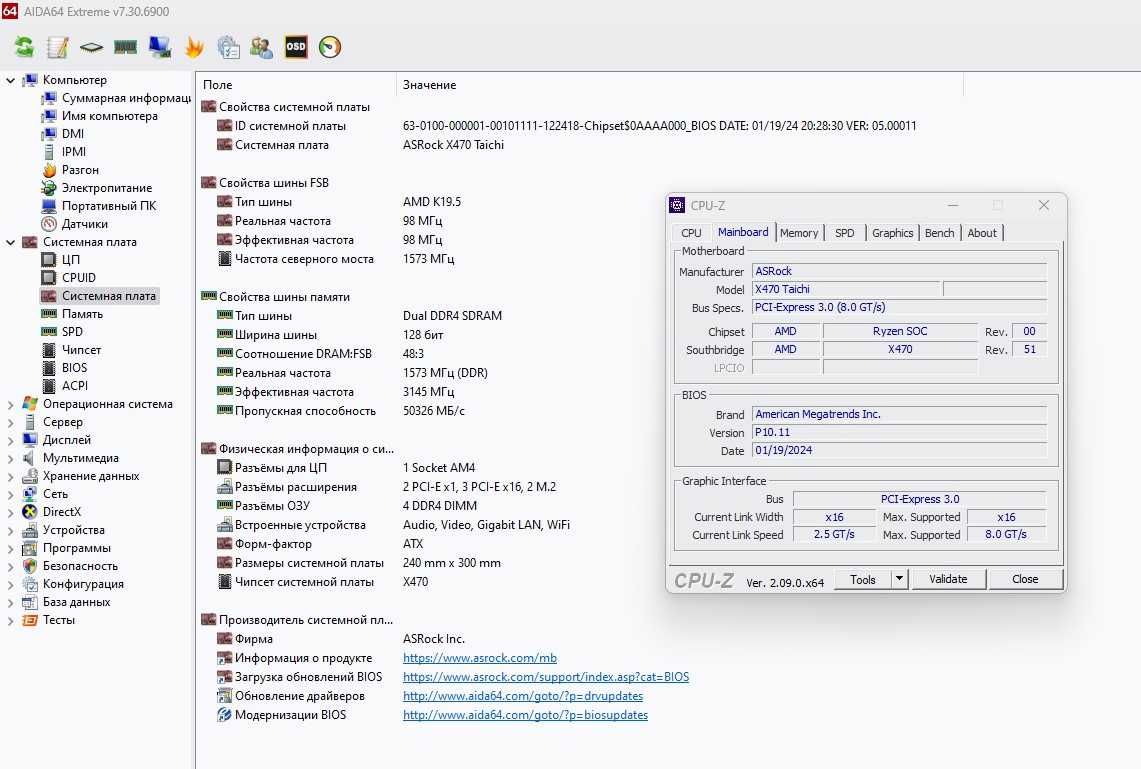Open BIOS tree item

click(74, 368)
